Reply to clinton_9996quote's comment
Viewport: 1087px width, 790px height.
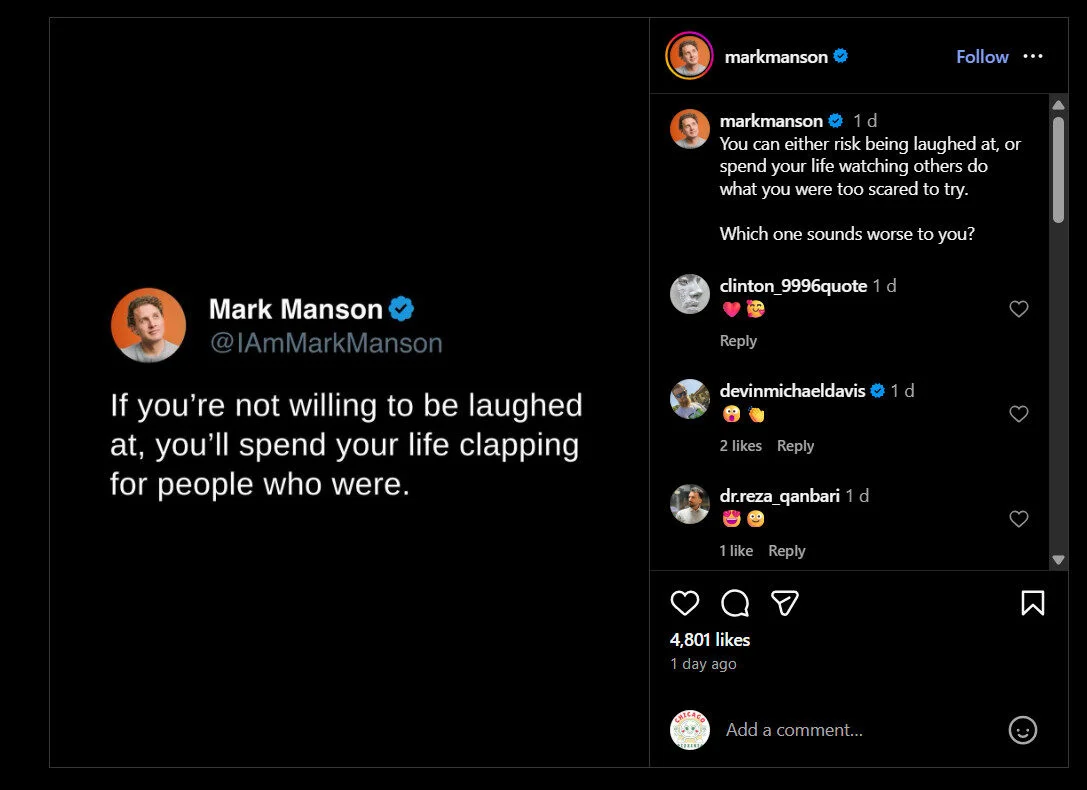pyautogui.click(x=738, y=340)
